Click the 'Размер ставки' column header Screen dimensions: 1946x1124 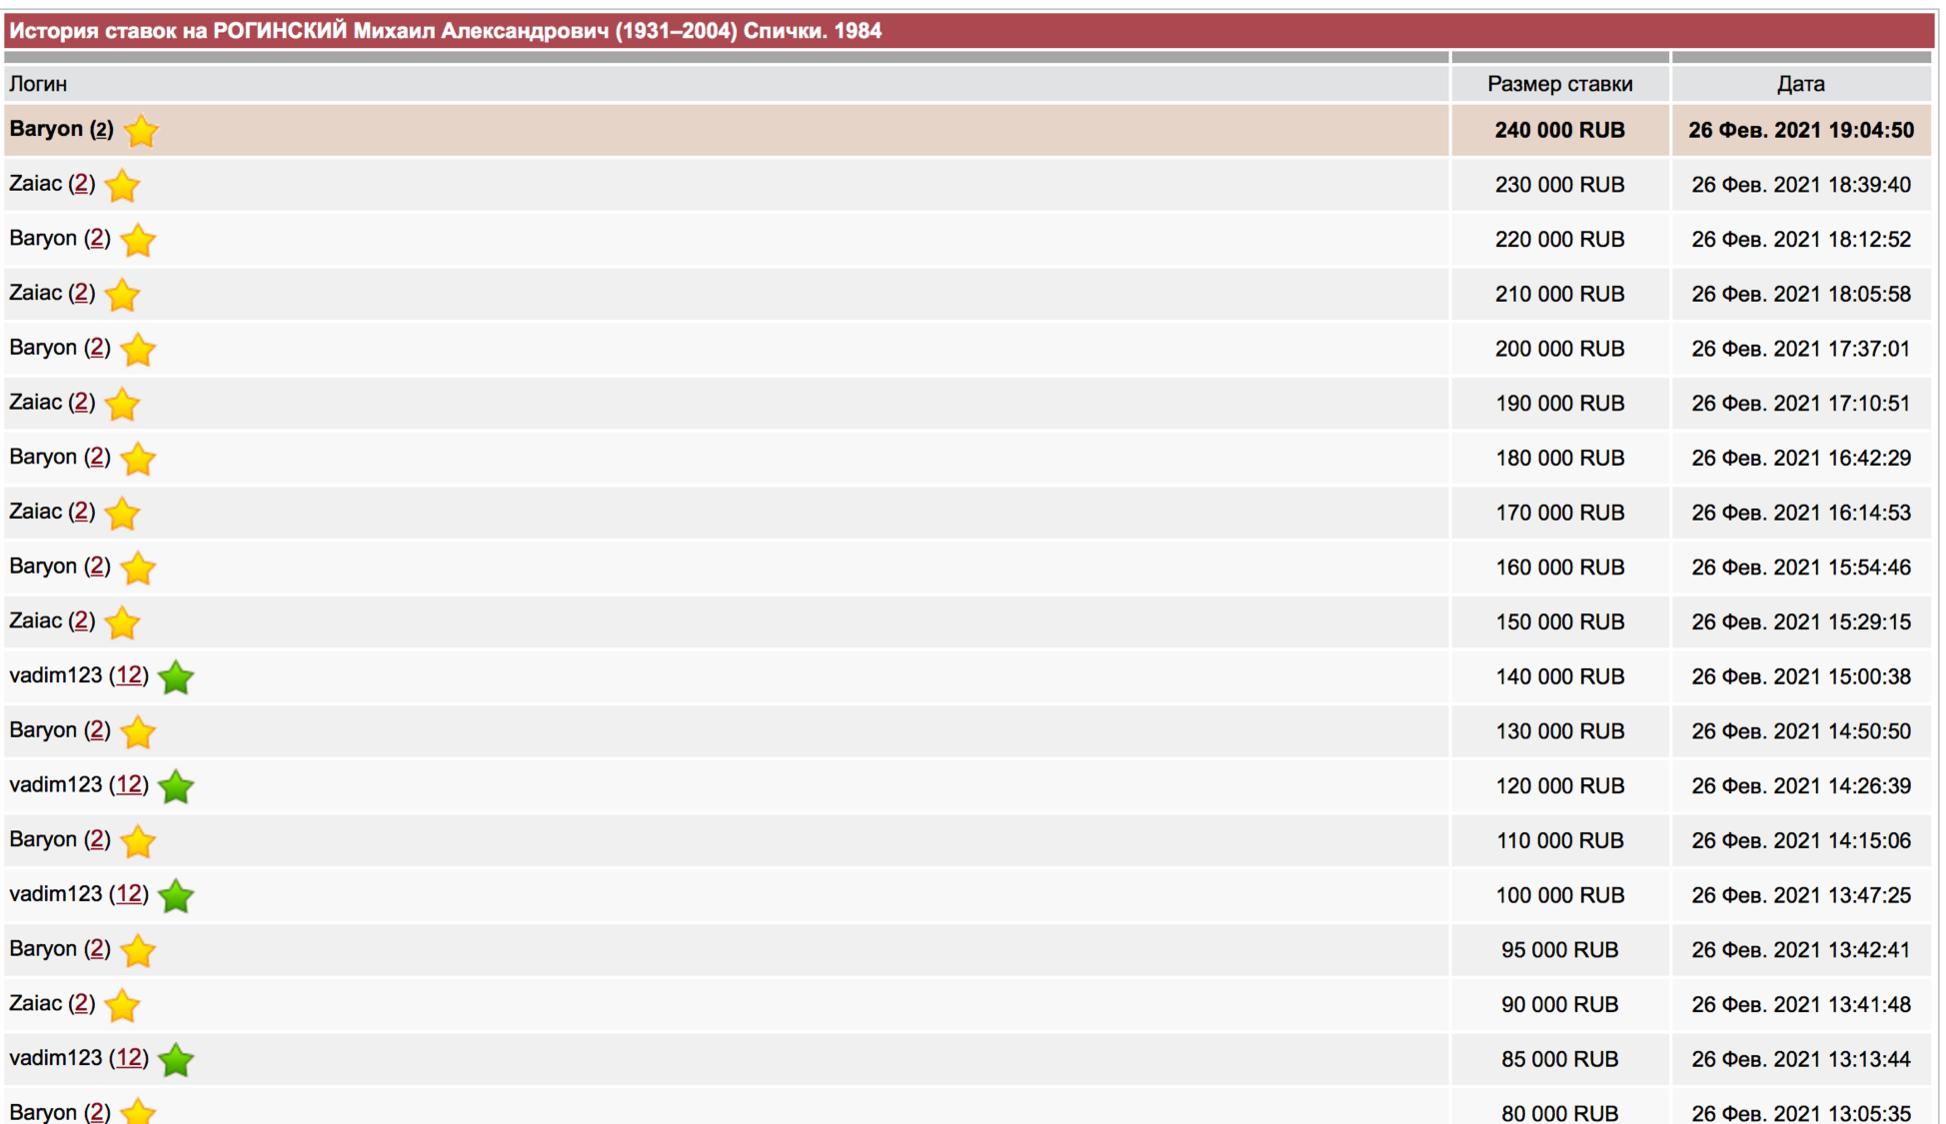click(1559, 84)
